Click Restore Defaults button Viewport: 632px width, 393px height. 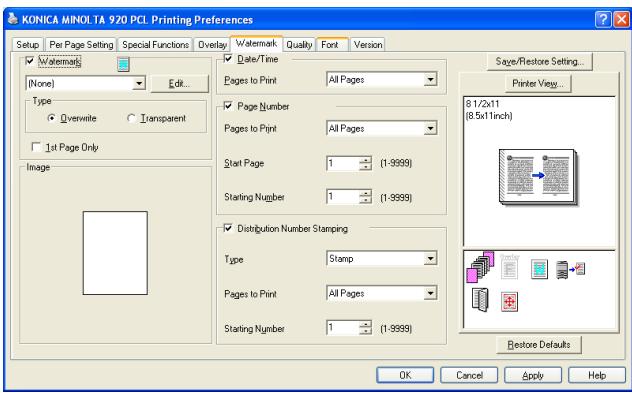539,345
